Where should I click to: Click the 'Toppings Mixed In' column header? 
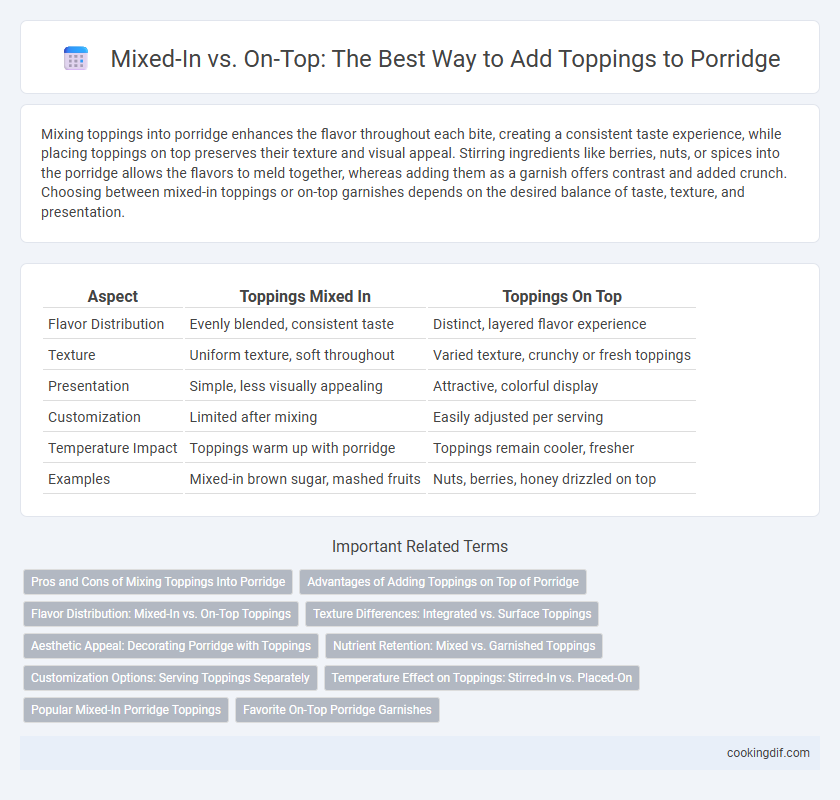pos(305,296)
